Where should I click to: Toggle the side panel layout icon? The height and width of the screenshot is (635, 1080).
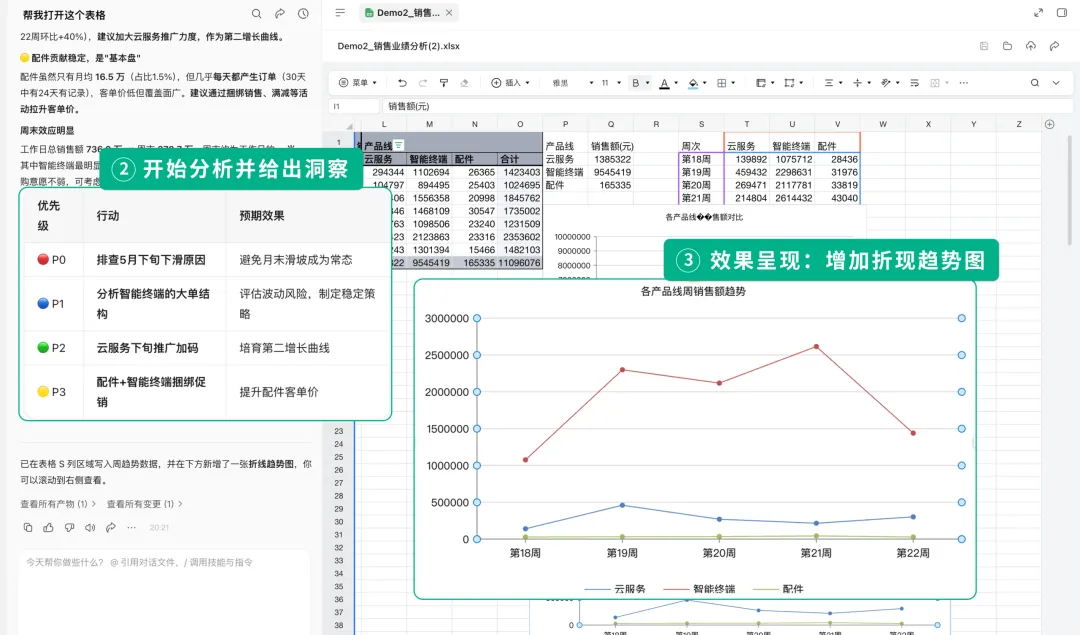click(x=1062, y=13)
